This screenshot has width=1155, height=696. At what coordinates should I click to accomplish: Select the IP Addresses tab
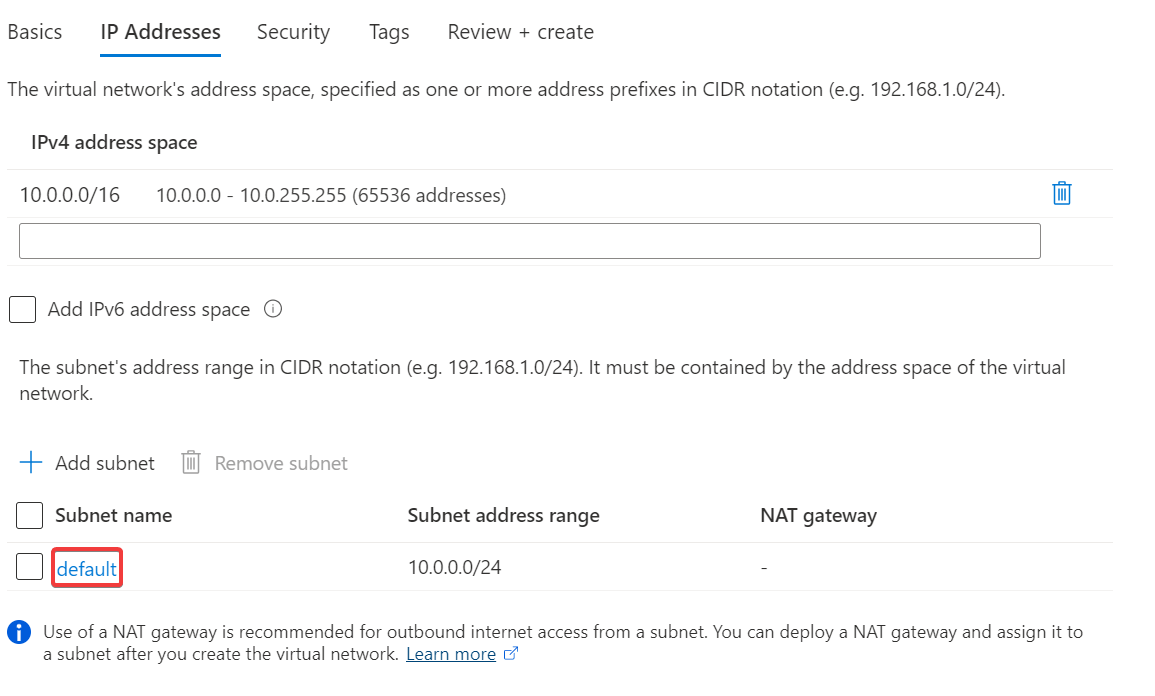coord(160,32)
